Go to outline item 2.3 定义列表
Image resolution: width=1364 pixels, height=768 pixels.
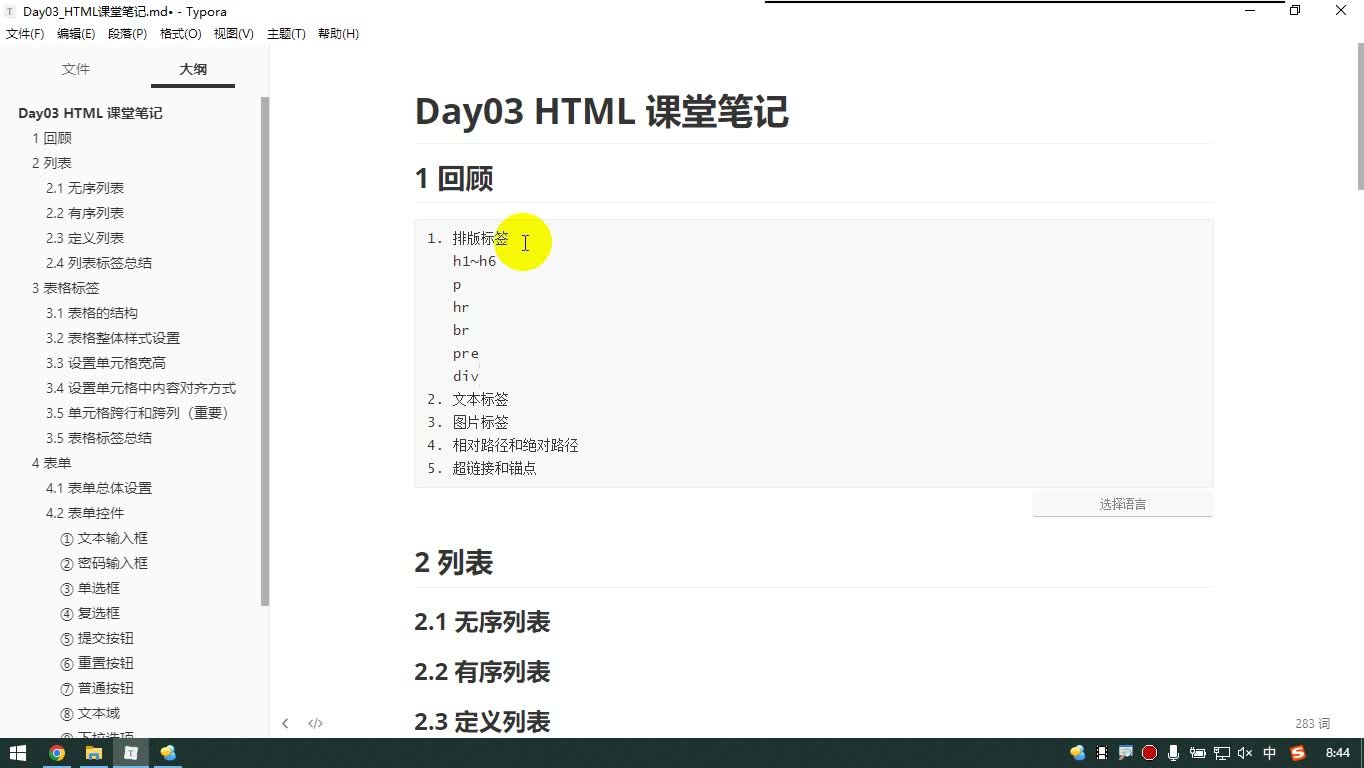[85, 238]
